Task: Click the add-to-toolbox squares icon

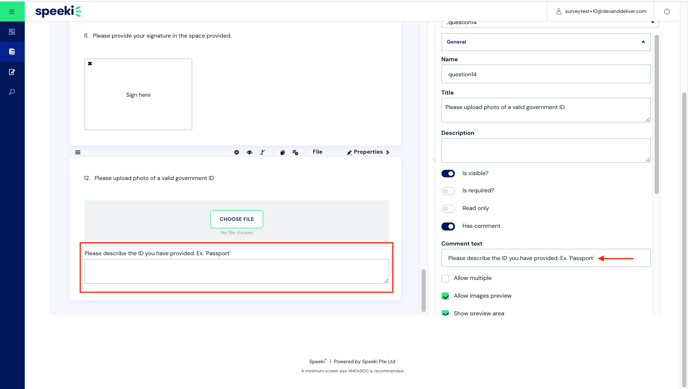Action: [x=295, y=152]
